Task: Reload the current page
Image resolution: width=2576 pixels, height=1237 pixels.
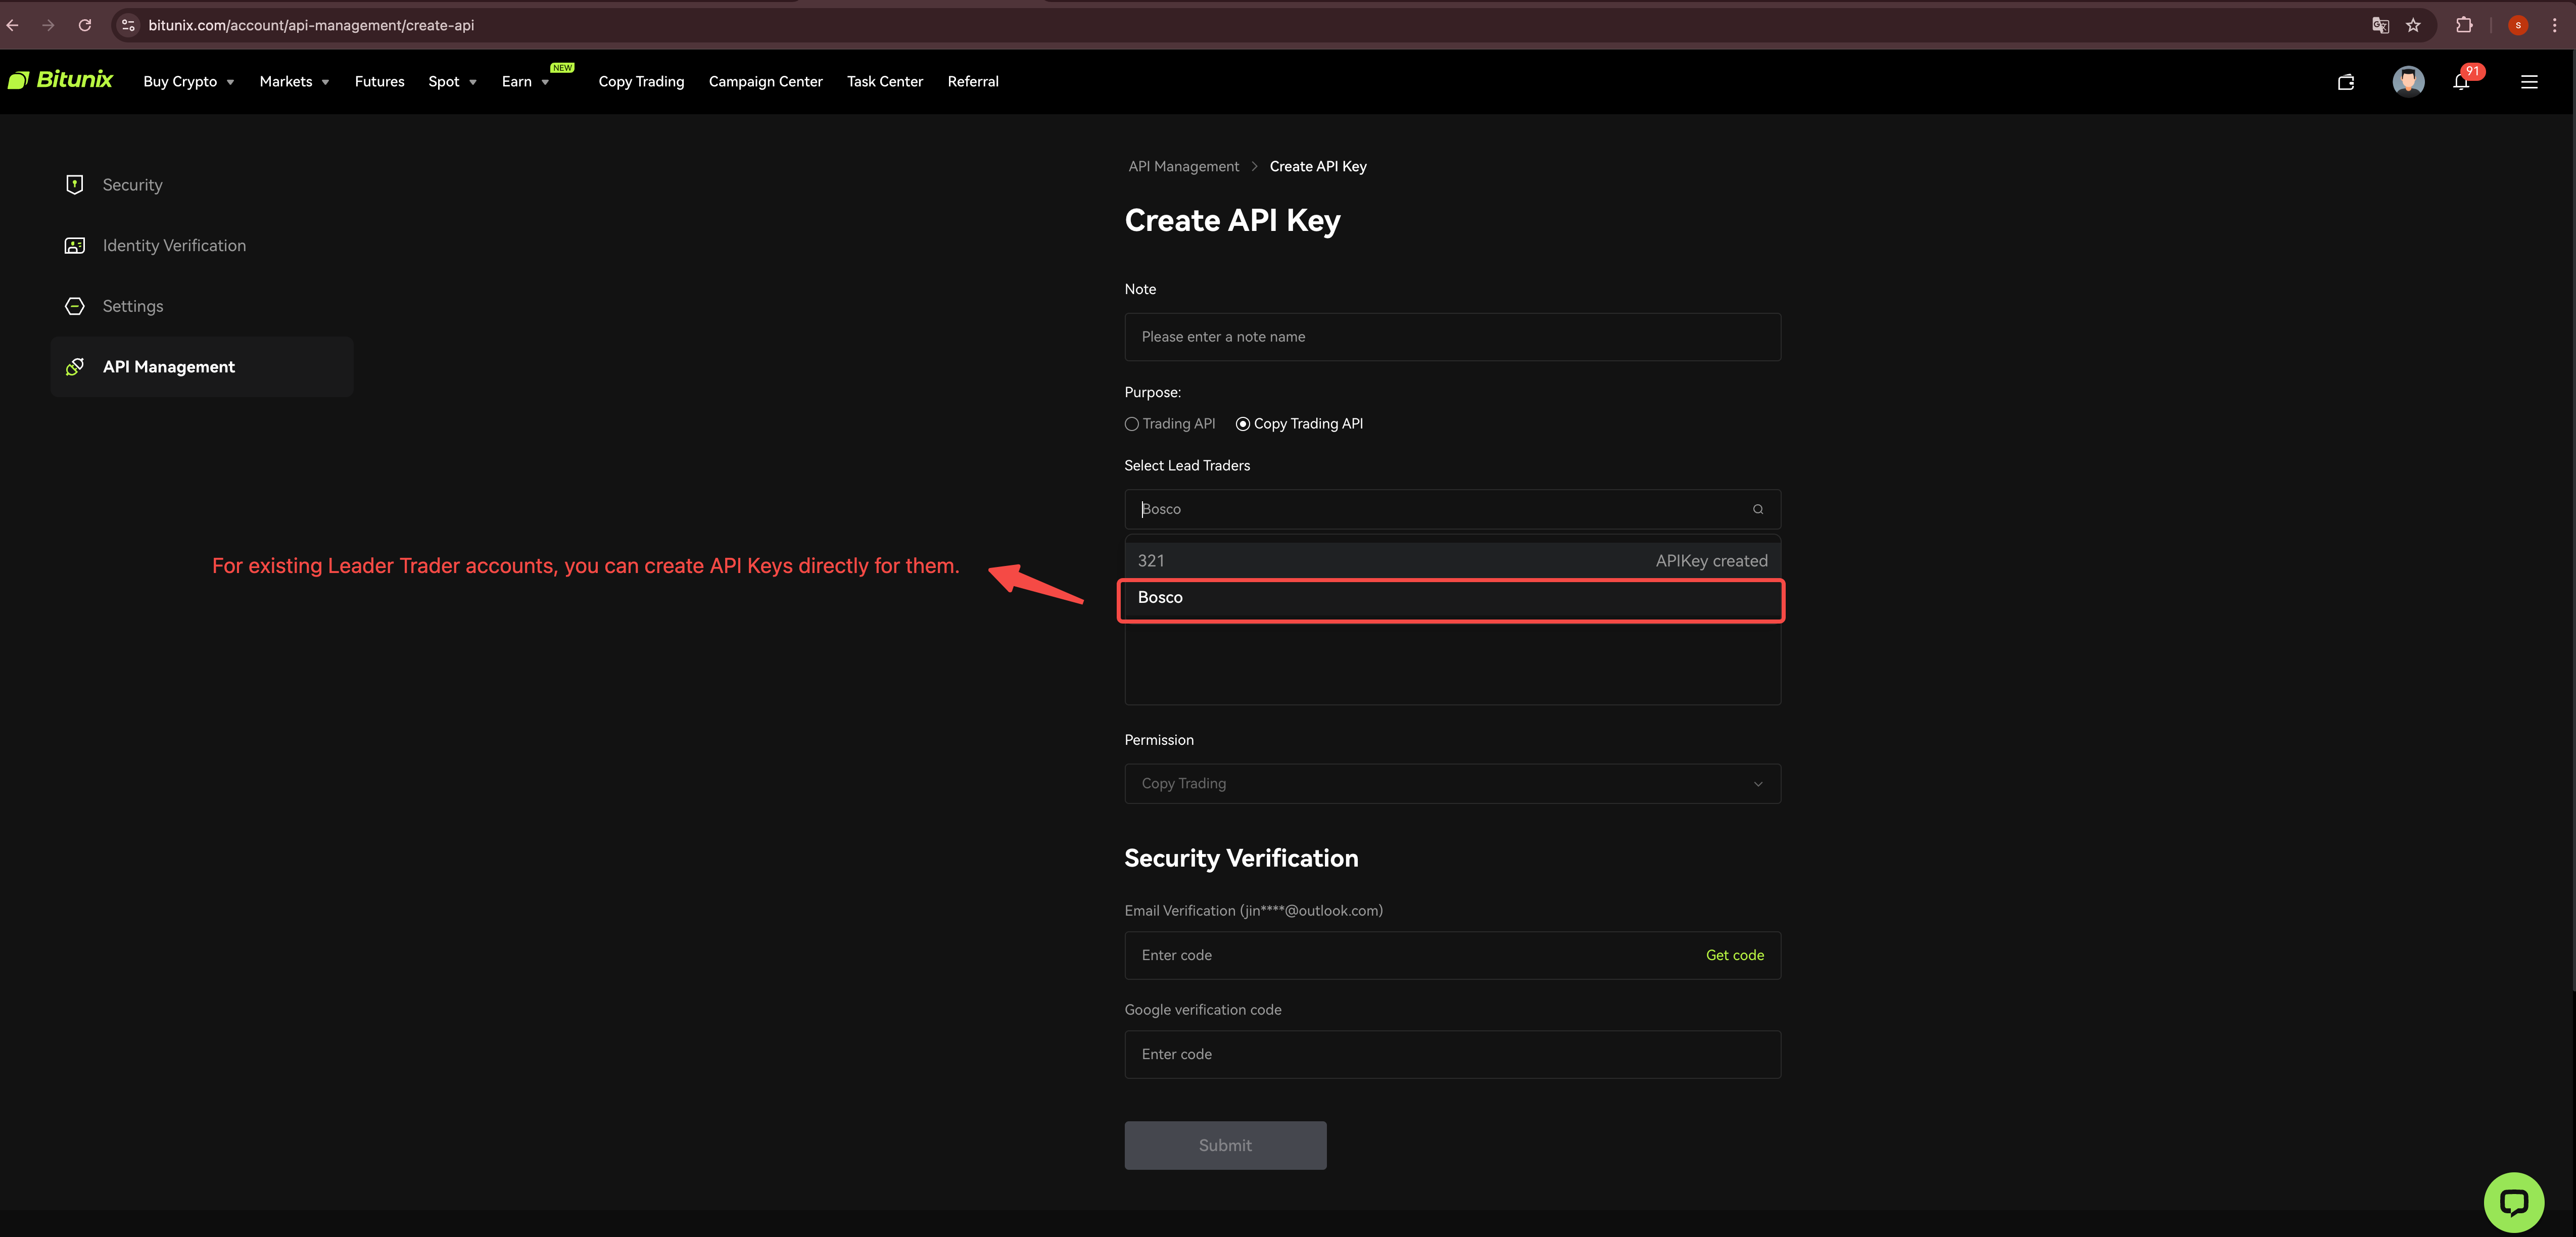Action: (85, 25)
